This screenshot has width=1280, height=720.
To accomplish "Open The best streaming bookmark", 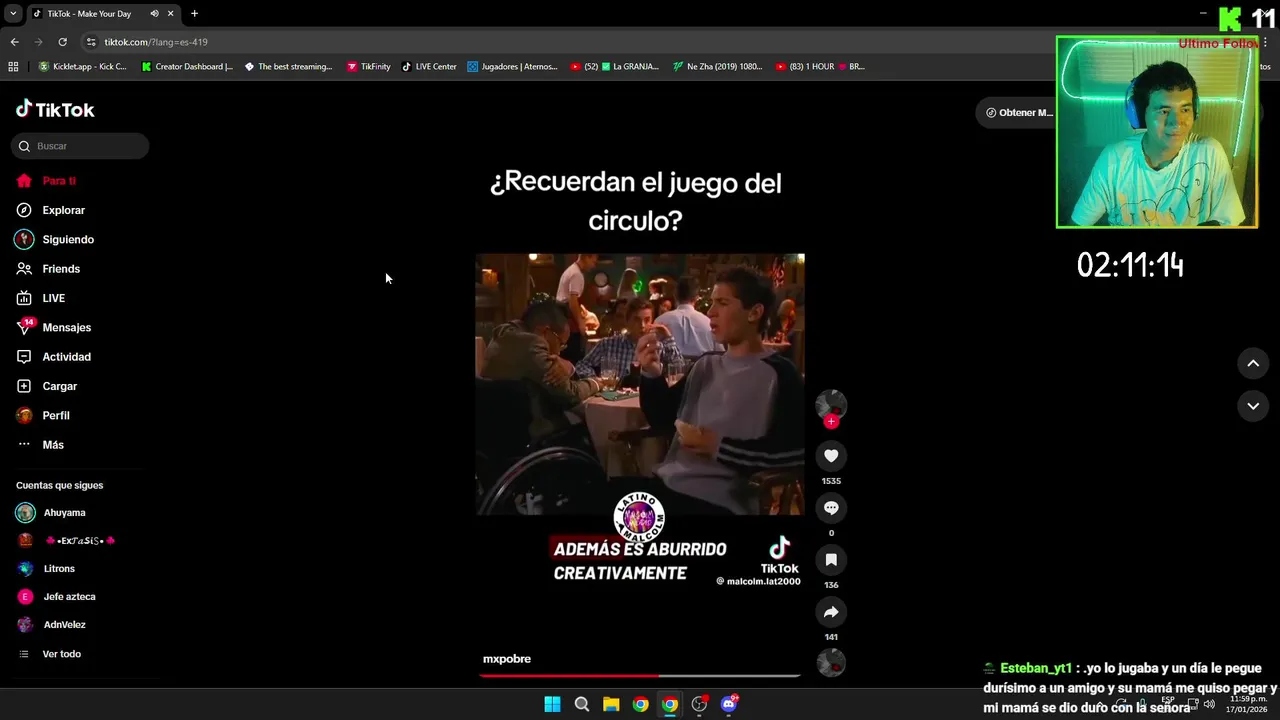I will (288, 67).
